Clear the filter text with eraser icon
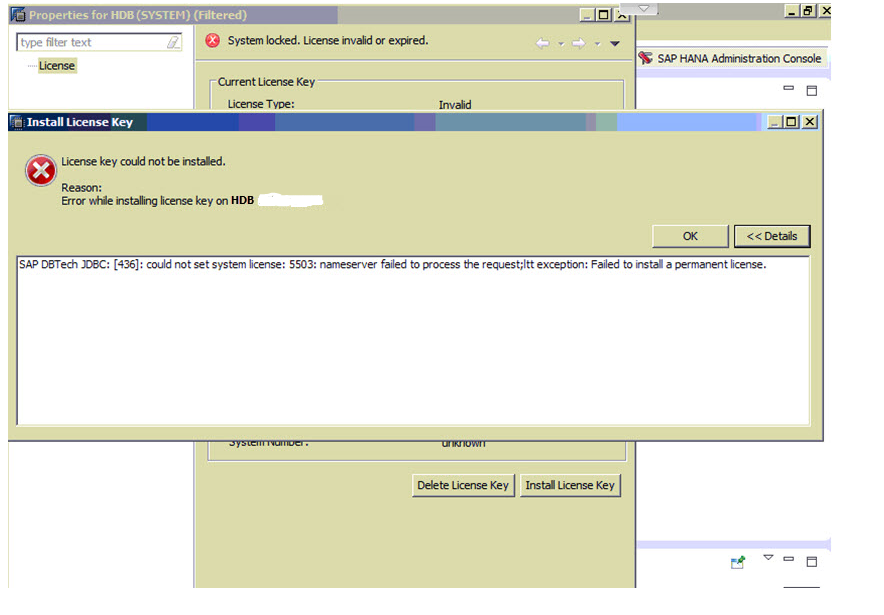884x615 pixels. tap(173, 42)
